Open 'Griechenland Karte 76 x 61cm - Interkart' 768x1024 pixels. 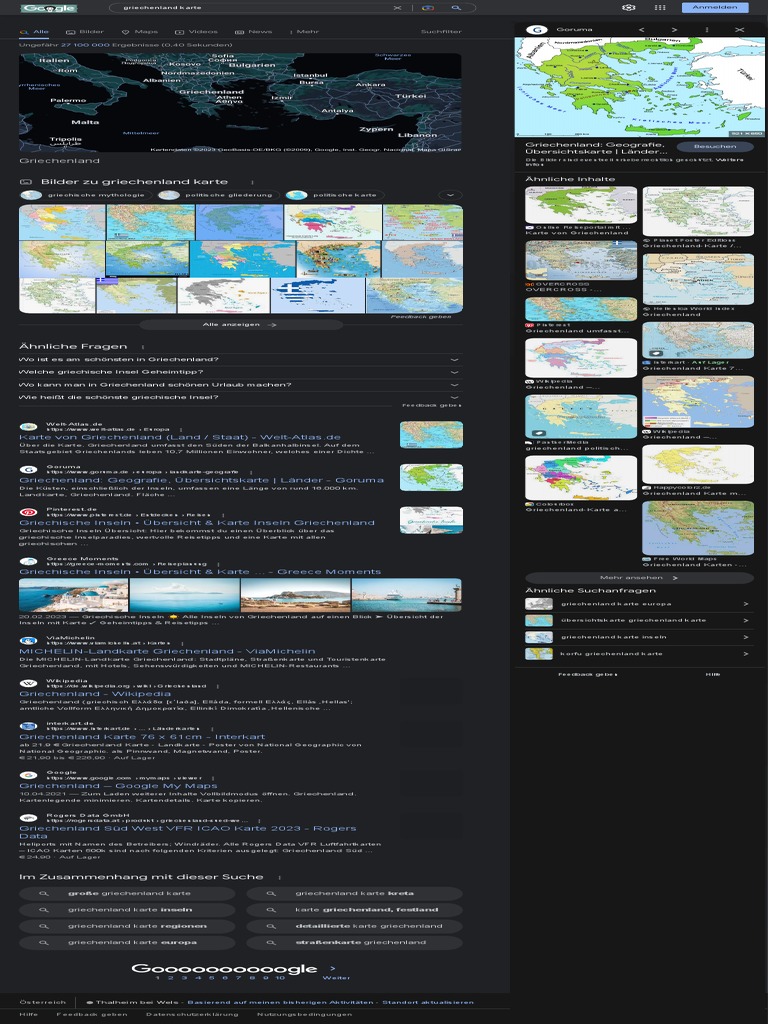point(142,737)
